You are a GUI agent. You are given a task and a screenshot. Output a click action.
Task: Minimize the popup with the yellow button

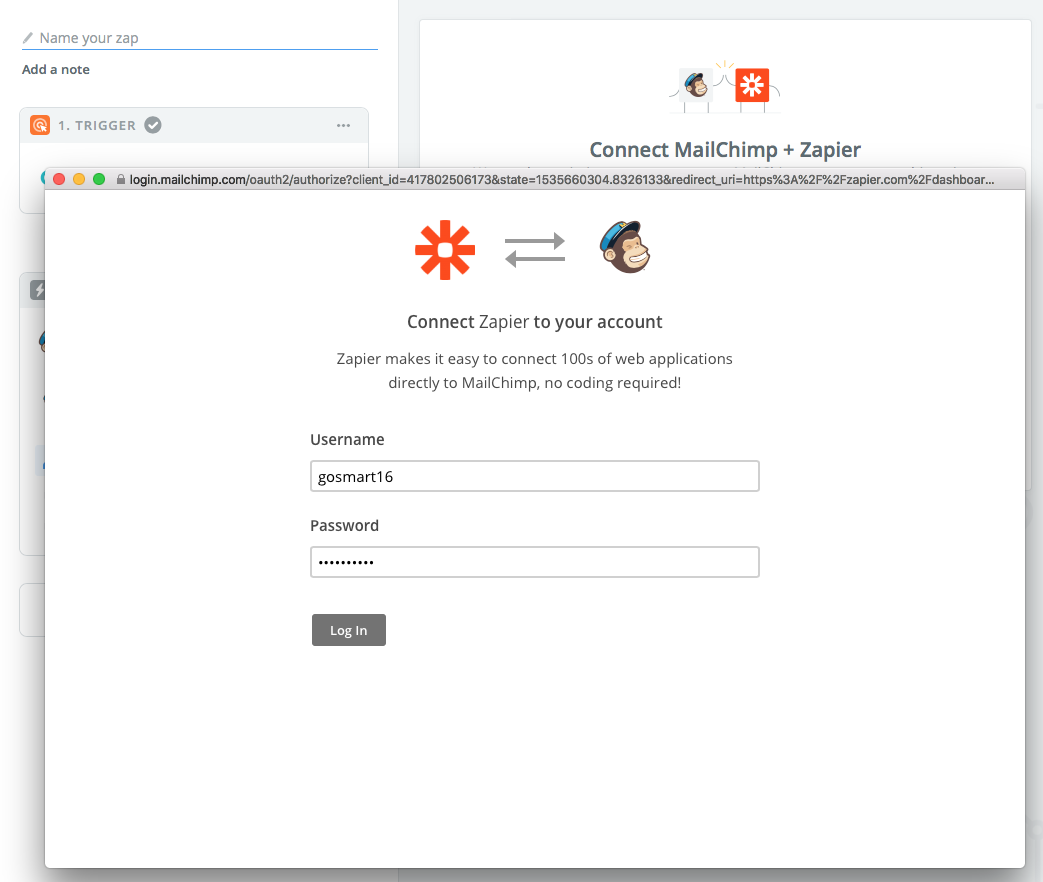point(78,179)
